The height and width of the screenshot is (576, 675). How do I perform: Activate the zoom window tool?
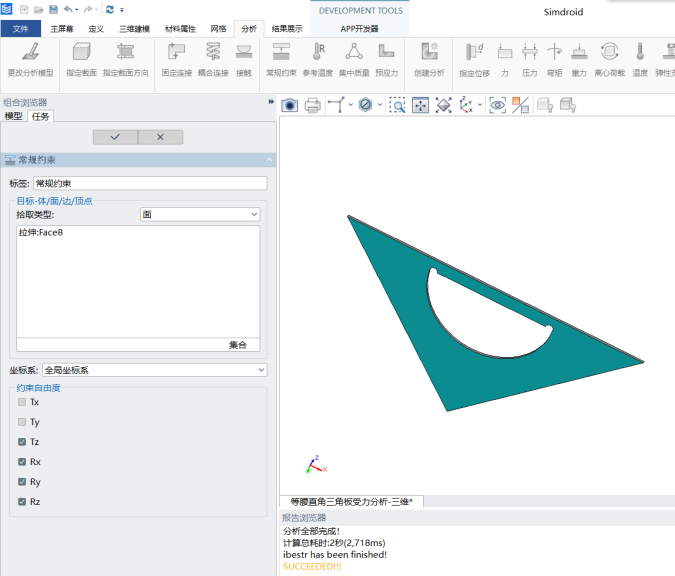click(x=397, y=105)
